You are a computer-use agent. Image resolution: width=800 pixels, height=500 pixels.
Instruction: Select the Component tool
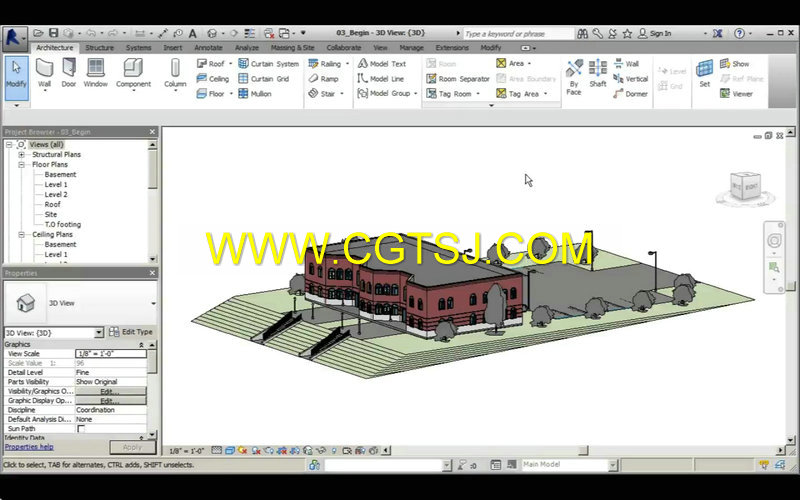(x=133, y=73)
